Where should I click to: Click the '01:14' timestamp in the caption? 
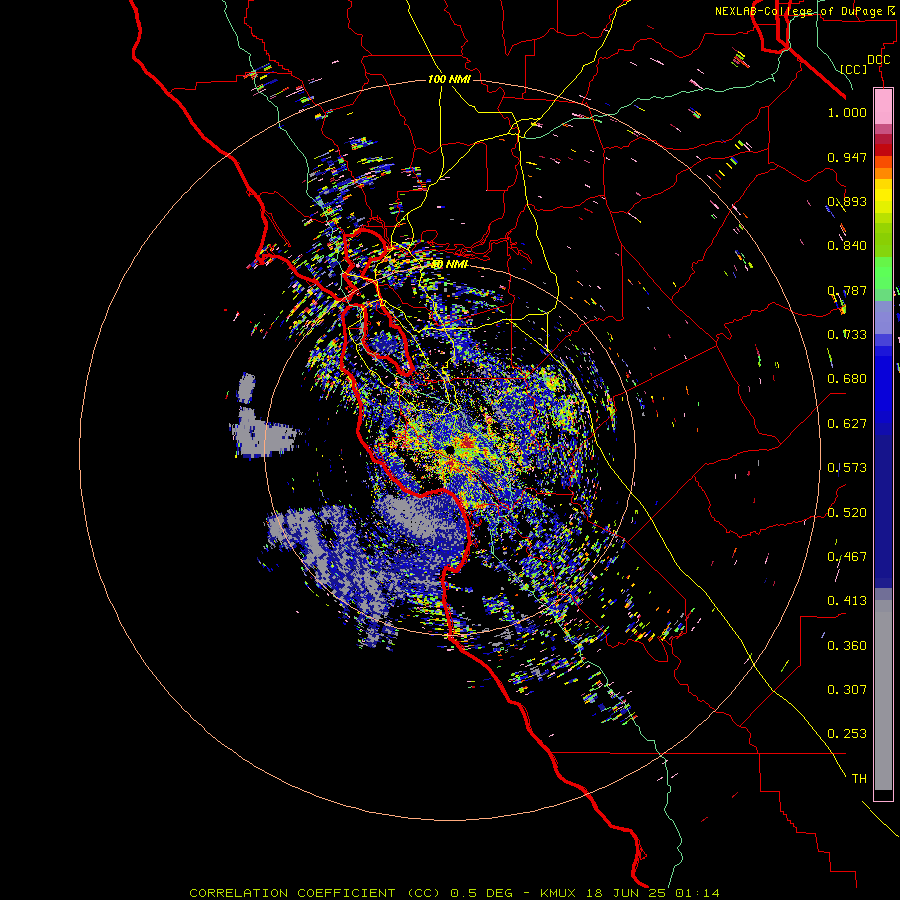coord(697,893)
